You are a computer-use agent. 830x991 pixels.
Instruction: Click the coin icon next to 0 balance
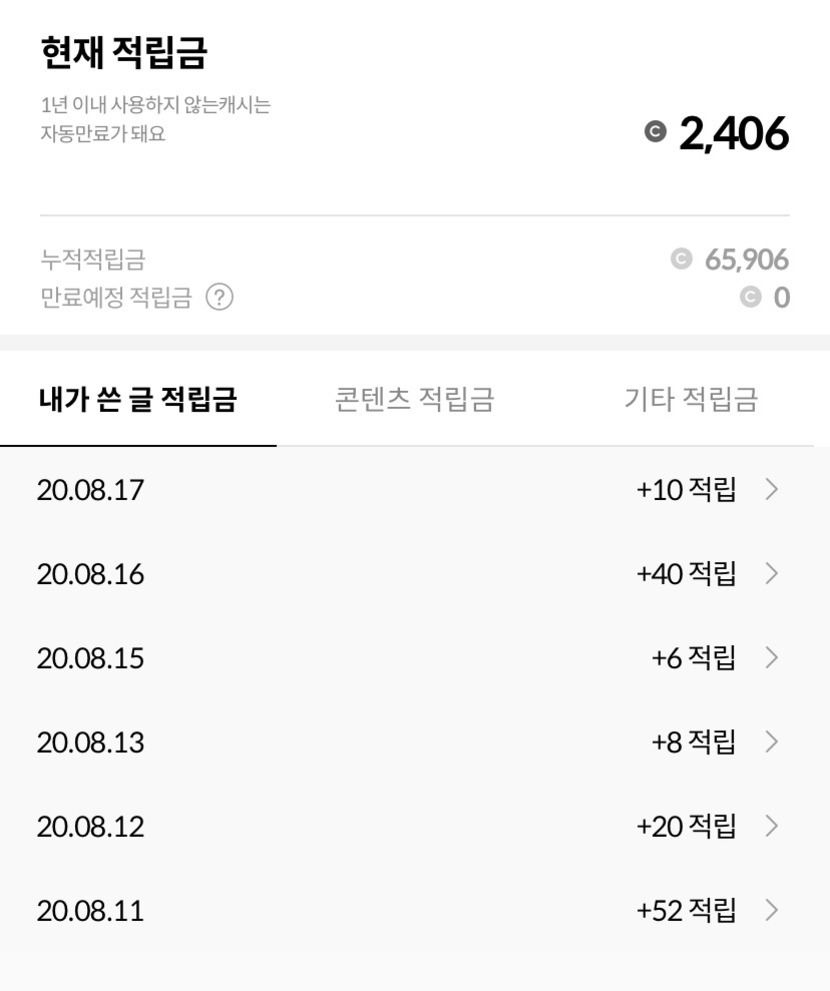tap(751, 297)
